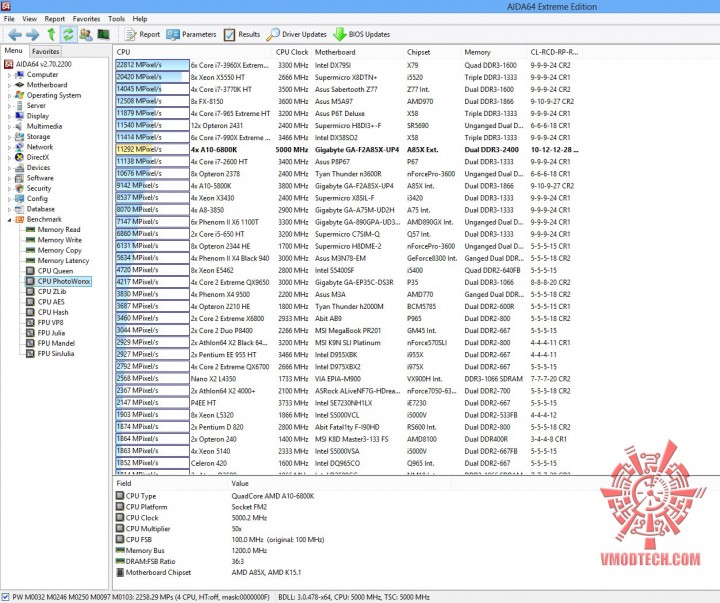Sort by the CPU Clock column header
The image size is (720, 603).
tap(292, 52)
